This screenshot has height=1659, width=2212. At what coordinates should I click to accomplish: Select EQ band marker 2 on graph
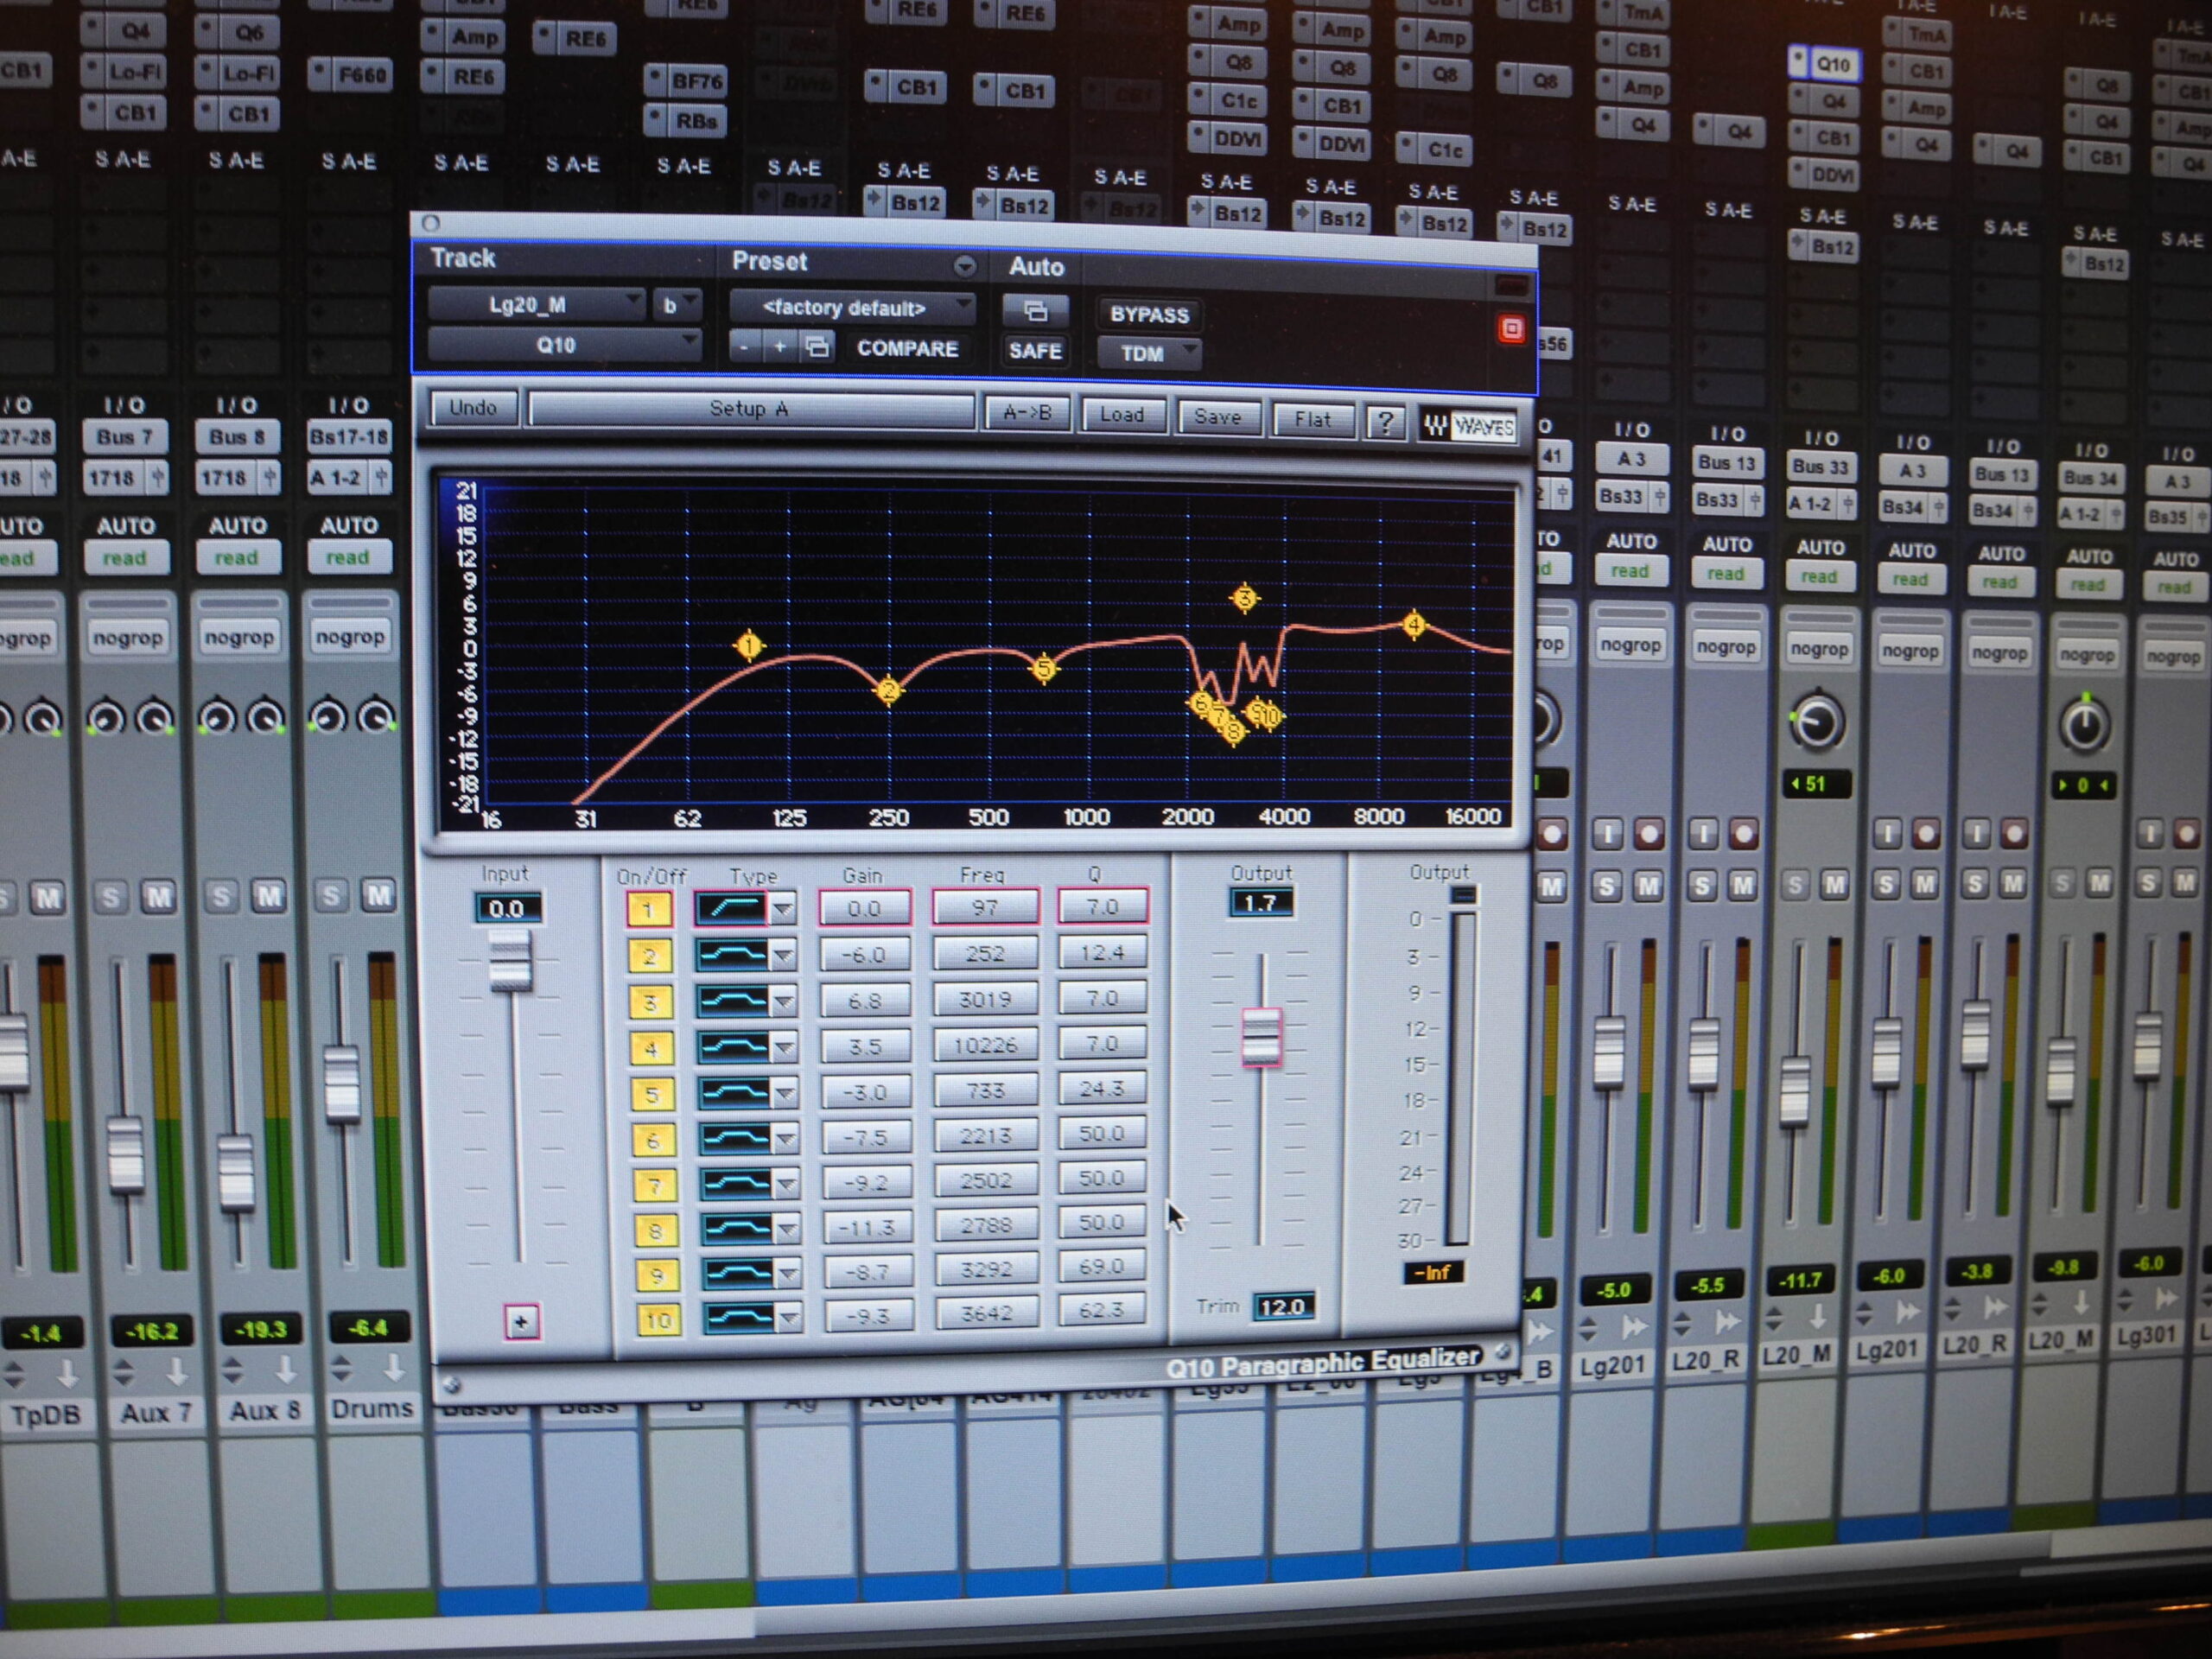click(x=888, y=690)
